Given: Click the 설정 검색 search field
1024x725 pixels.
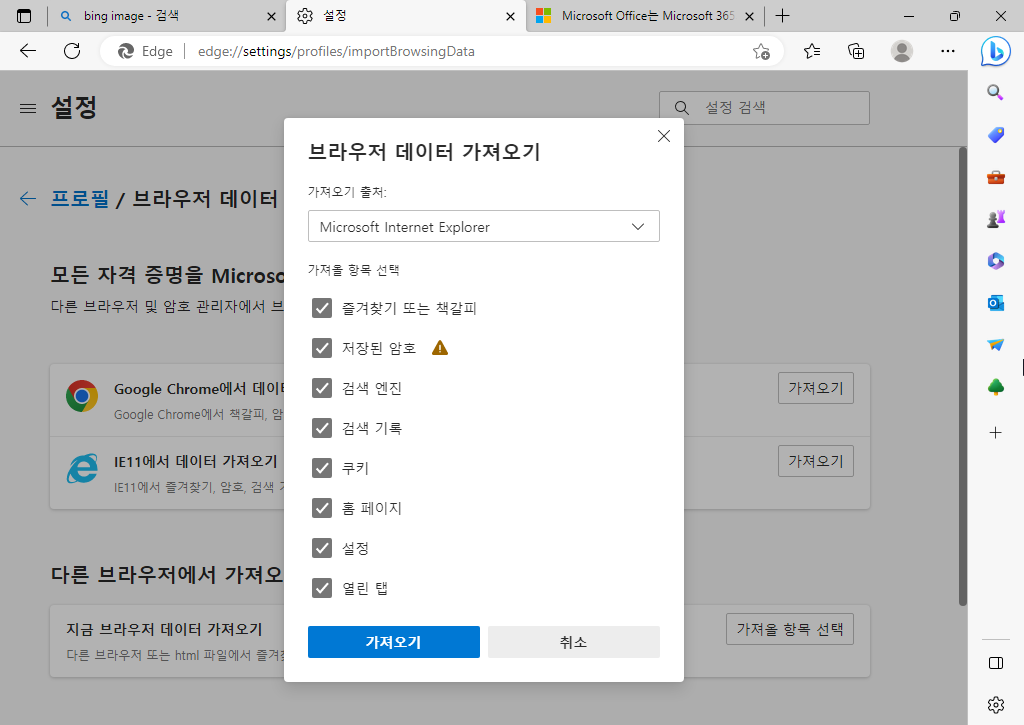Looking at the screenshot, I should click(764, 108).
